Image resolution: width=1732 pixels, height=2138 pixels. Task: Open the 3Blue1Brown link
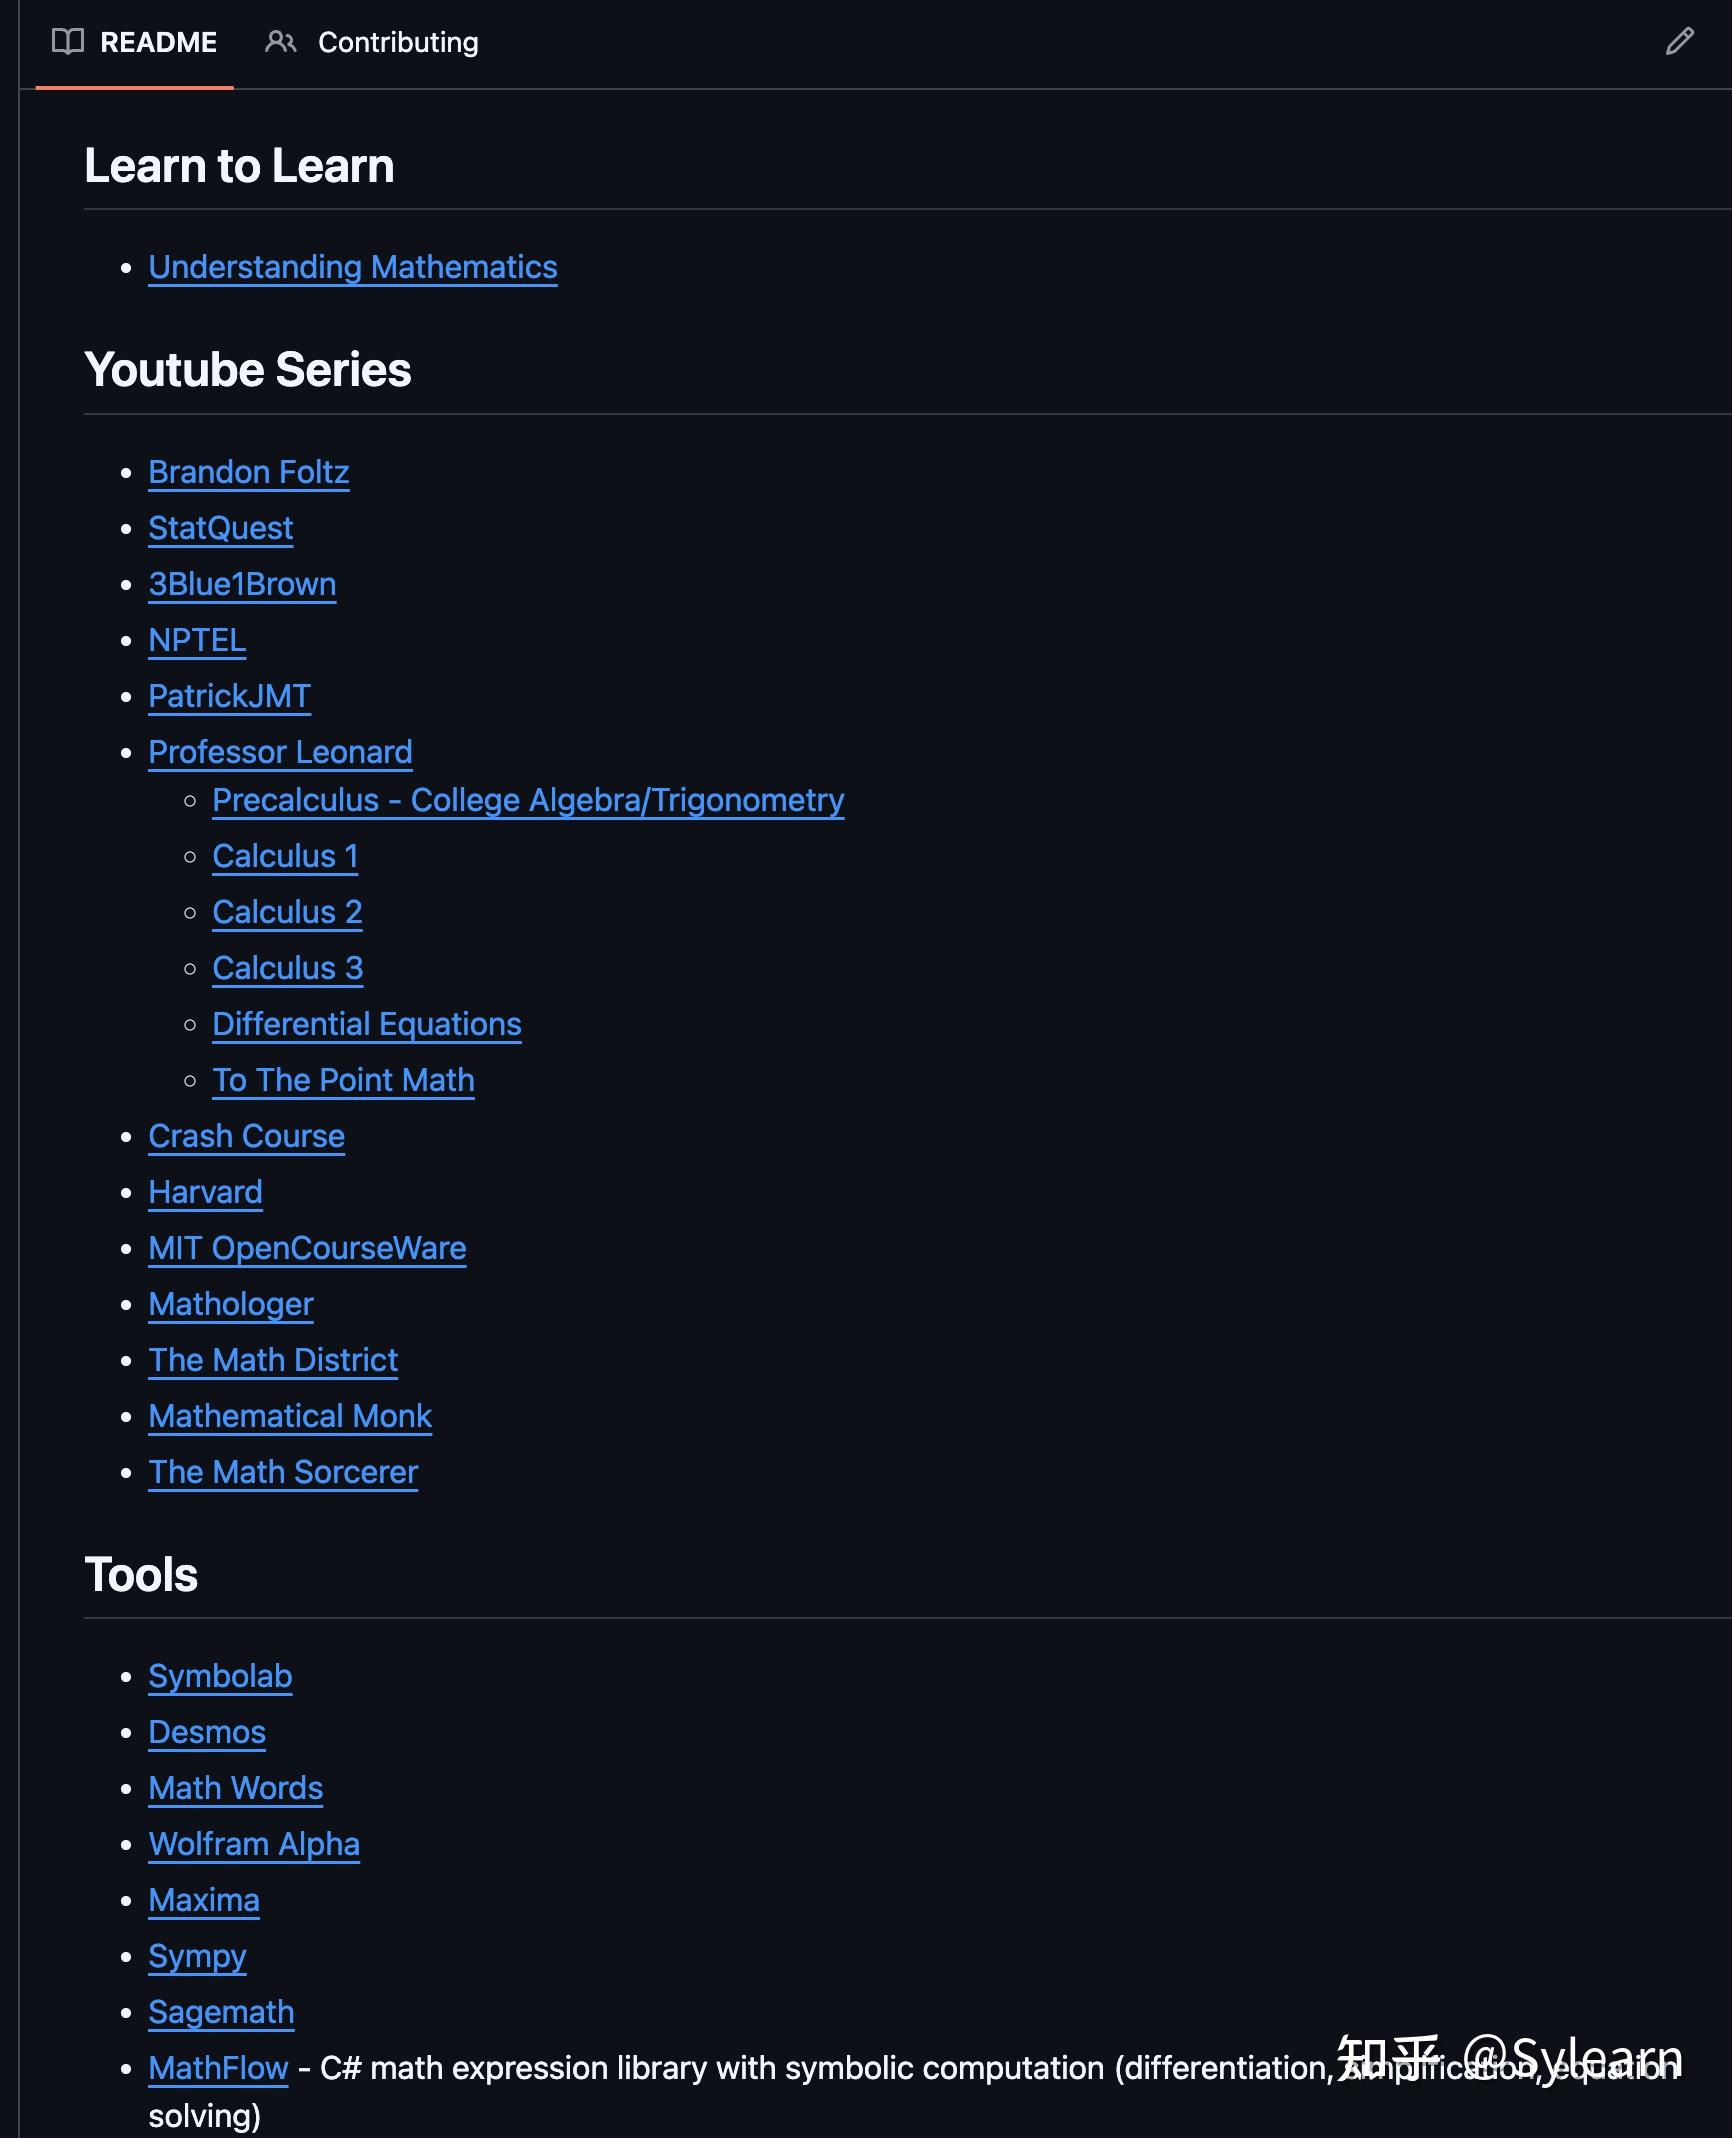pyautogui.click(x=242, y=583)
